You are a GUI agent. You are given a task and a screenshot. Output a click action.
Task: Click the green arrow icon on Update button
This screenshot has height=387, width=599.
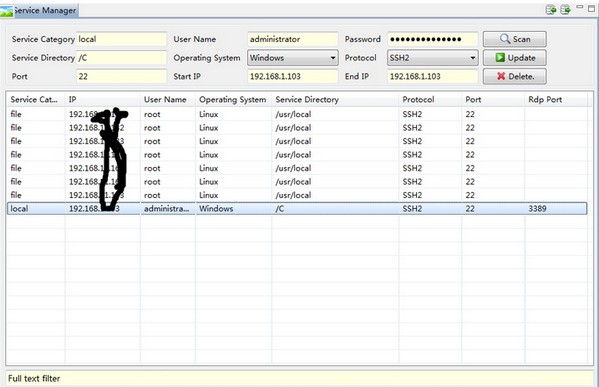[x=500, y=57]
